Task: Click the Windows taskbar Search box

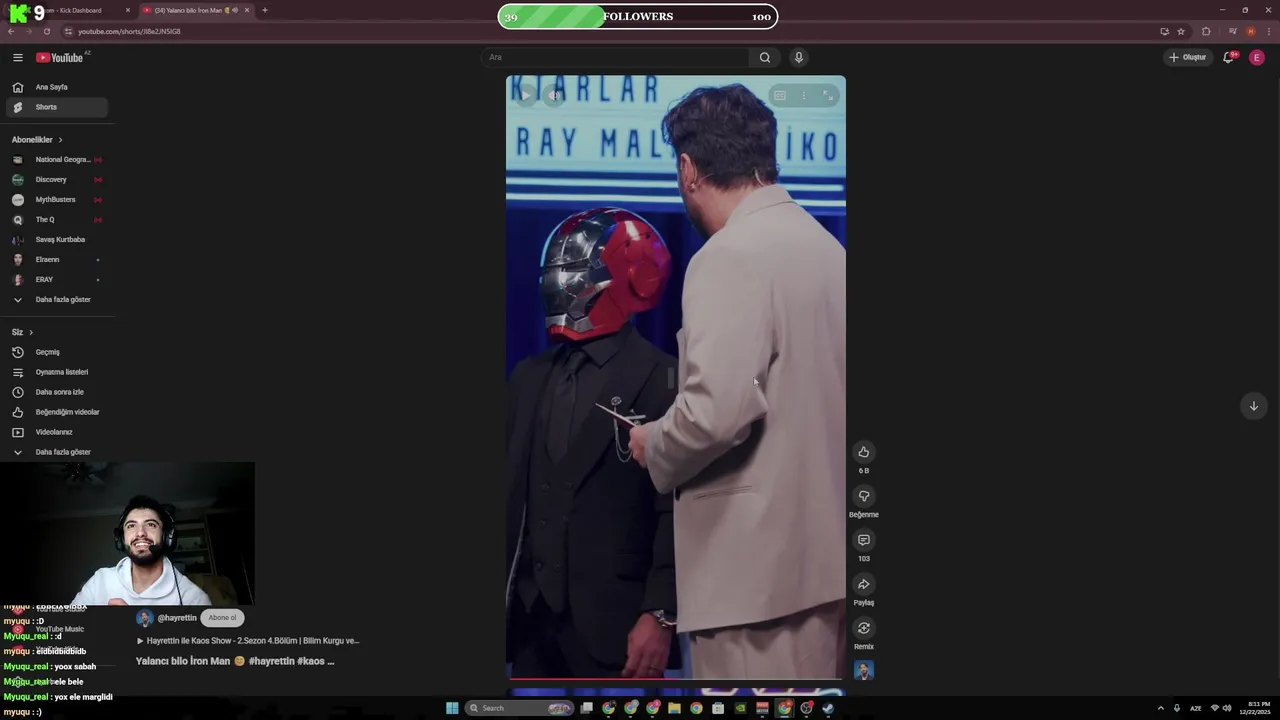Action: tap(520, 708)
